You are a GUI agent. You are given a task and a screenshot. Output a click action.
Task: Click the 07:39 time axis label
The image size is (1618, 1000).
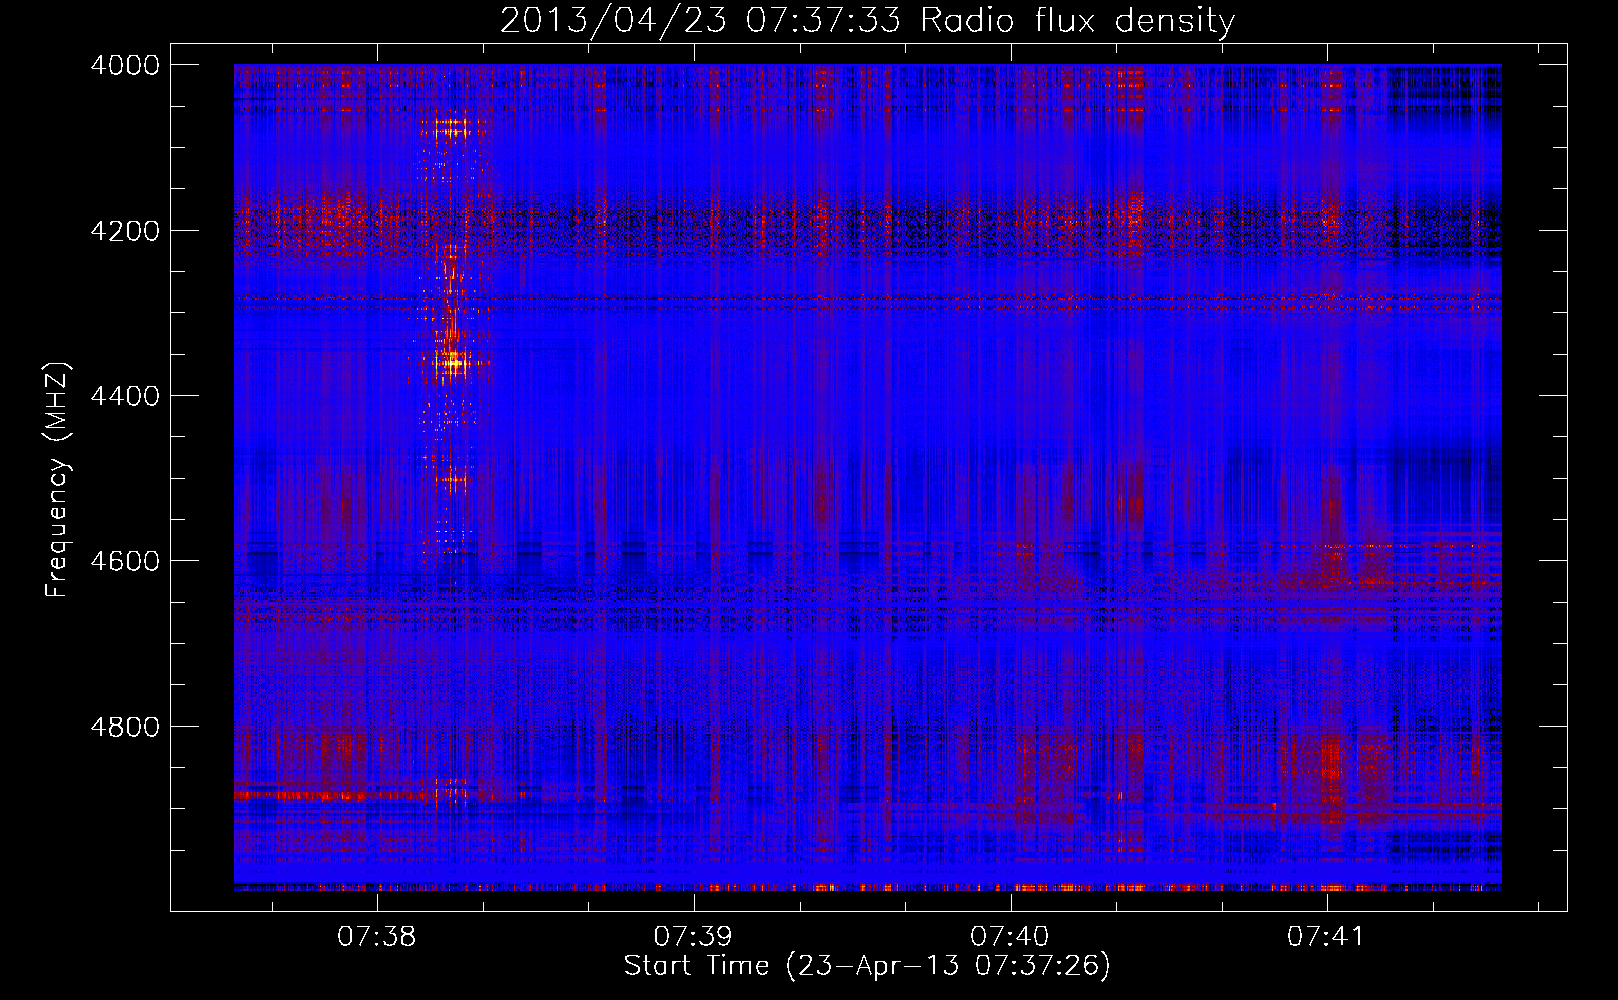click(693, 936)
